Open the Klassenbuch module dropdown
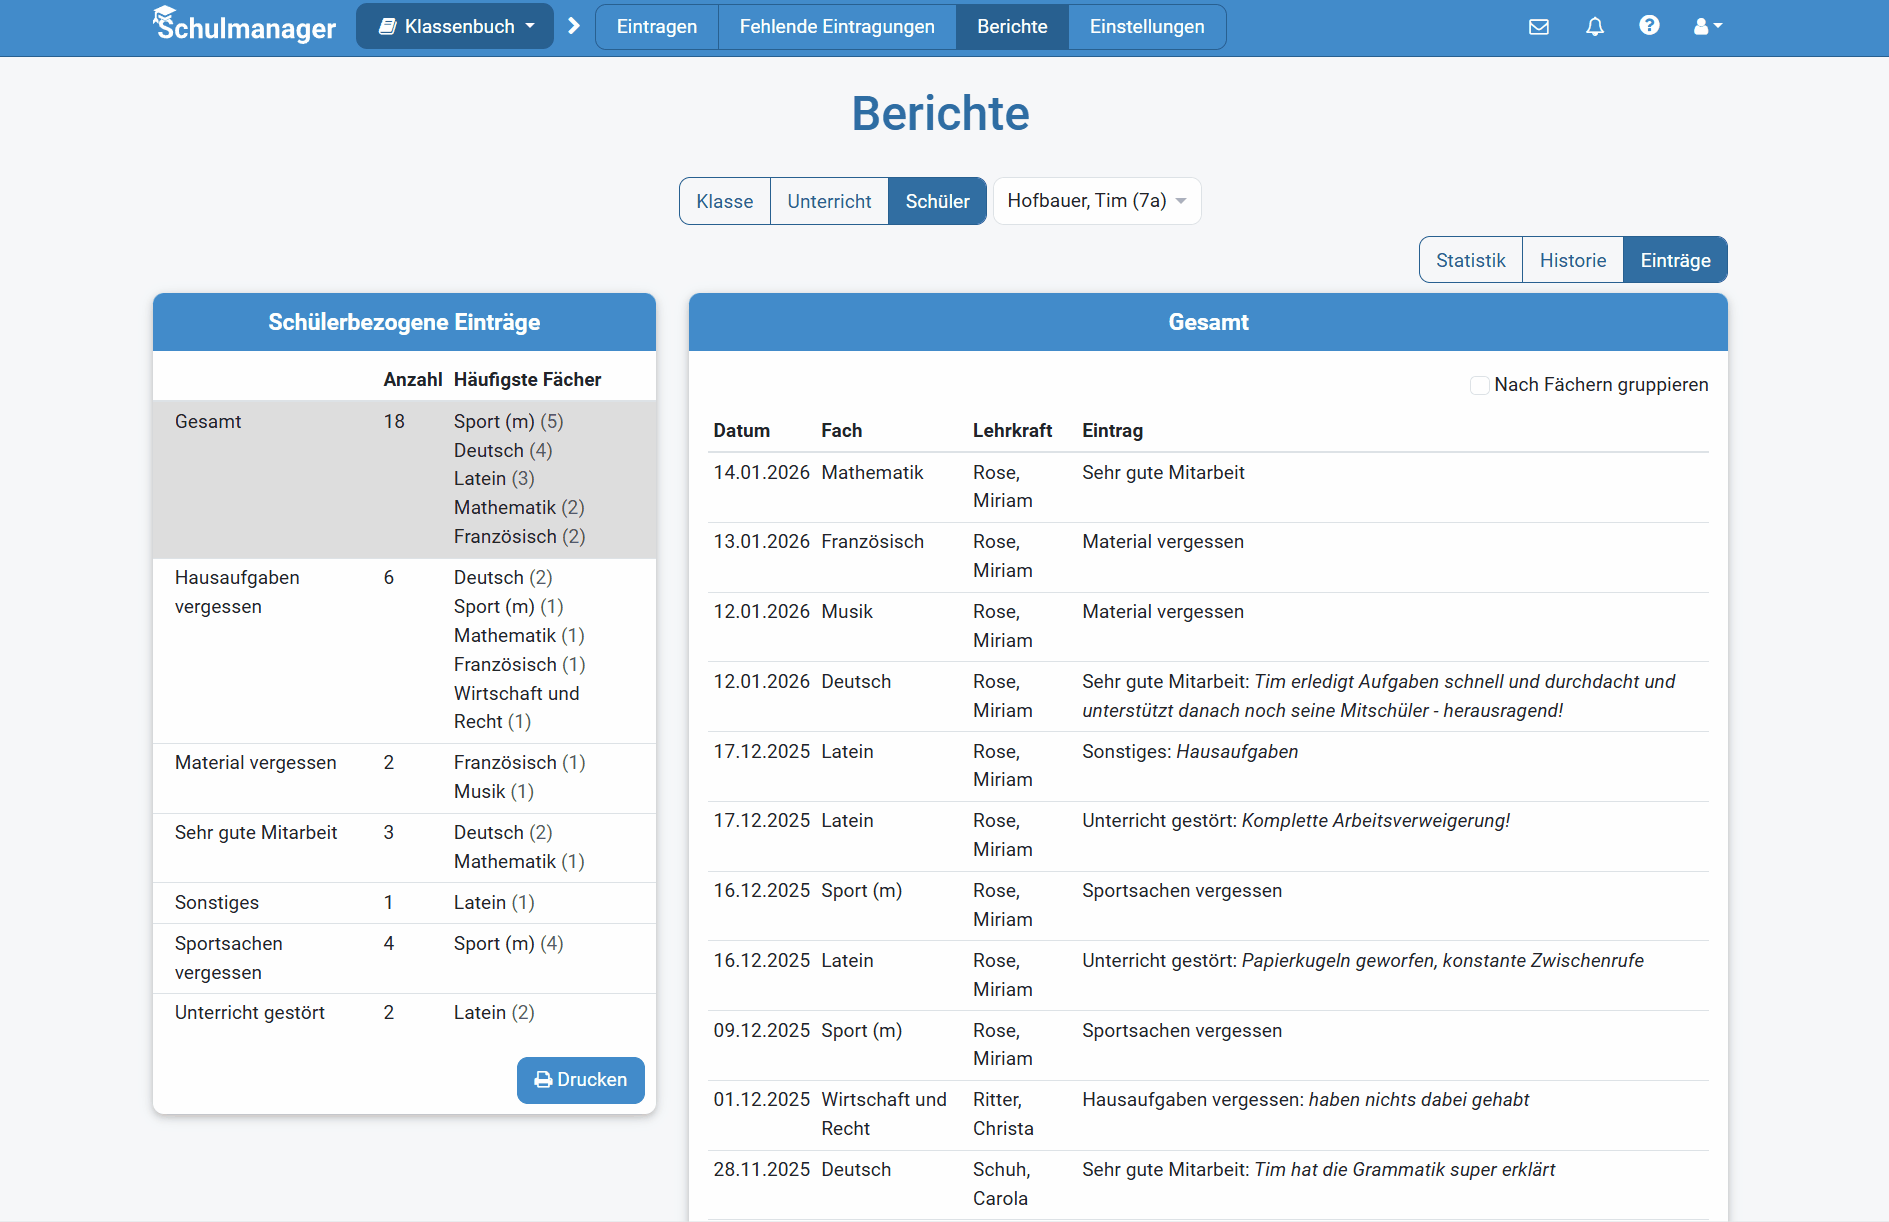 (455, 27)
